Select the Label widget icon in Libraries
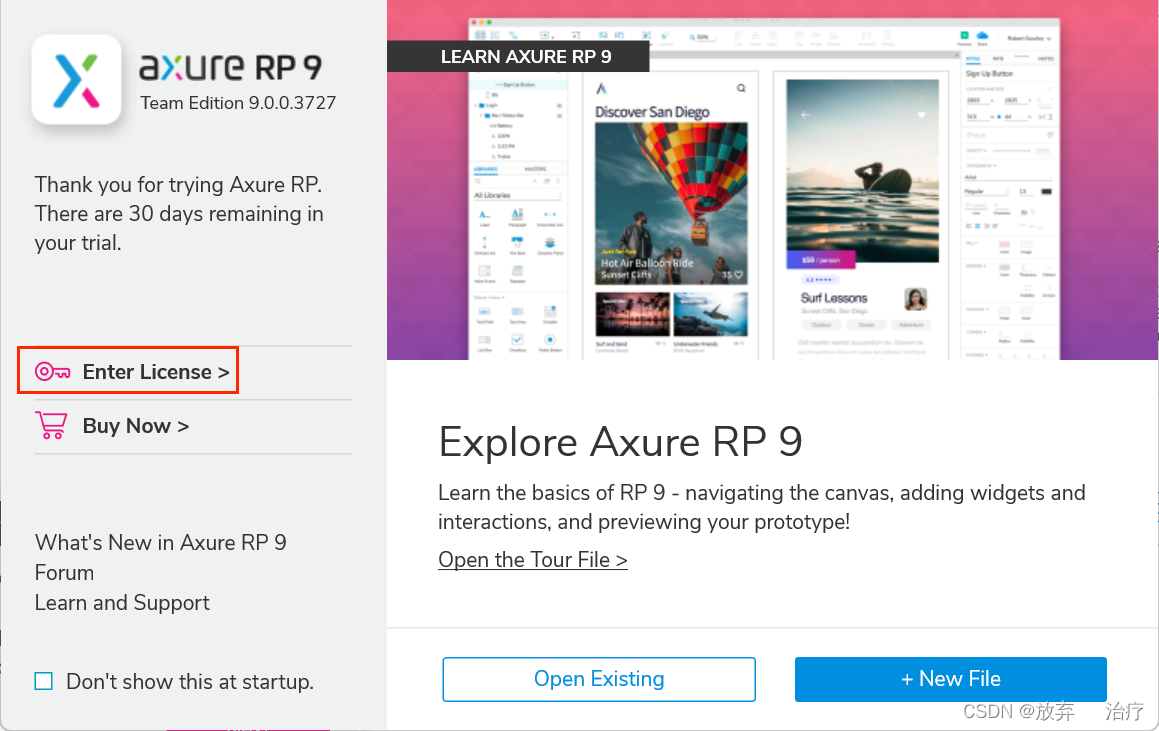 pyautogui.click(x=482, y=212)
